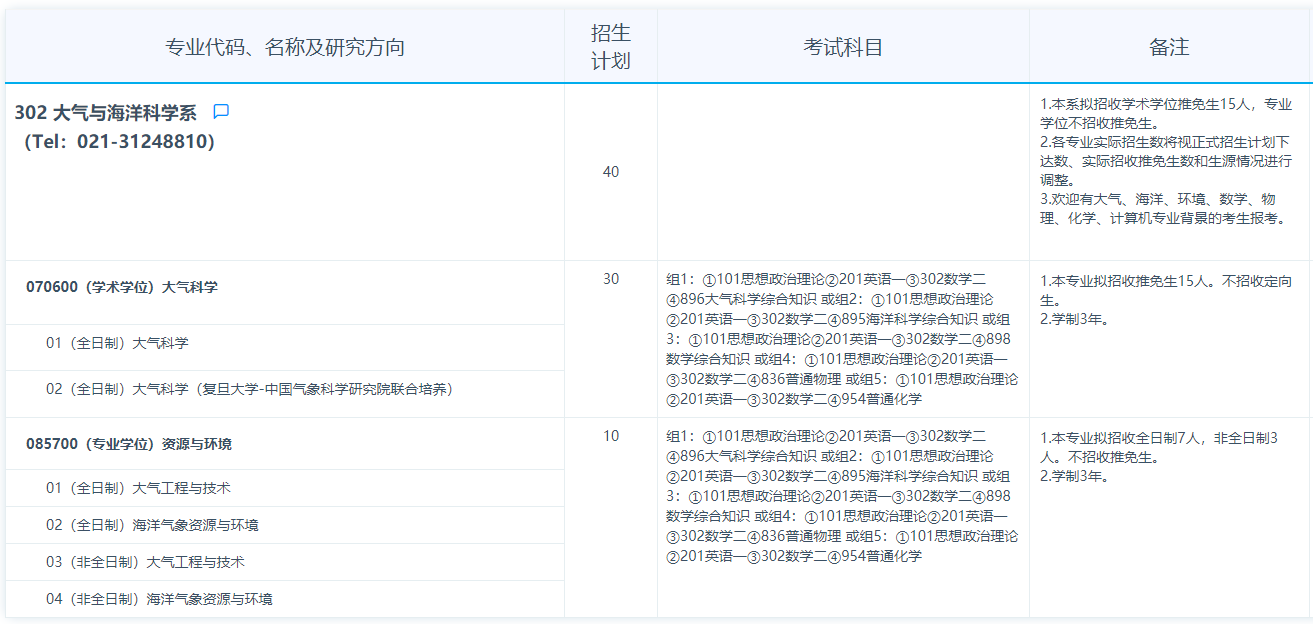The image size is (1313, 624).
Task: Click the department enrollment plan number 40
Action: coord(611,172)
